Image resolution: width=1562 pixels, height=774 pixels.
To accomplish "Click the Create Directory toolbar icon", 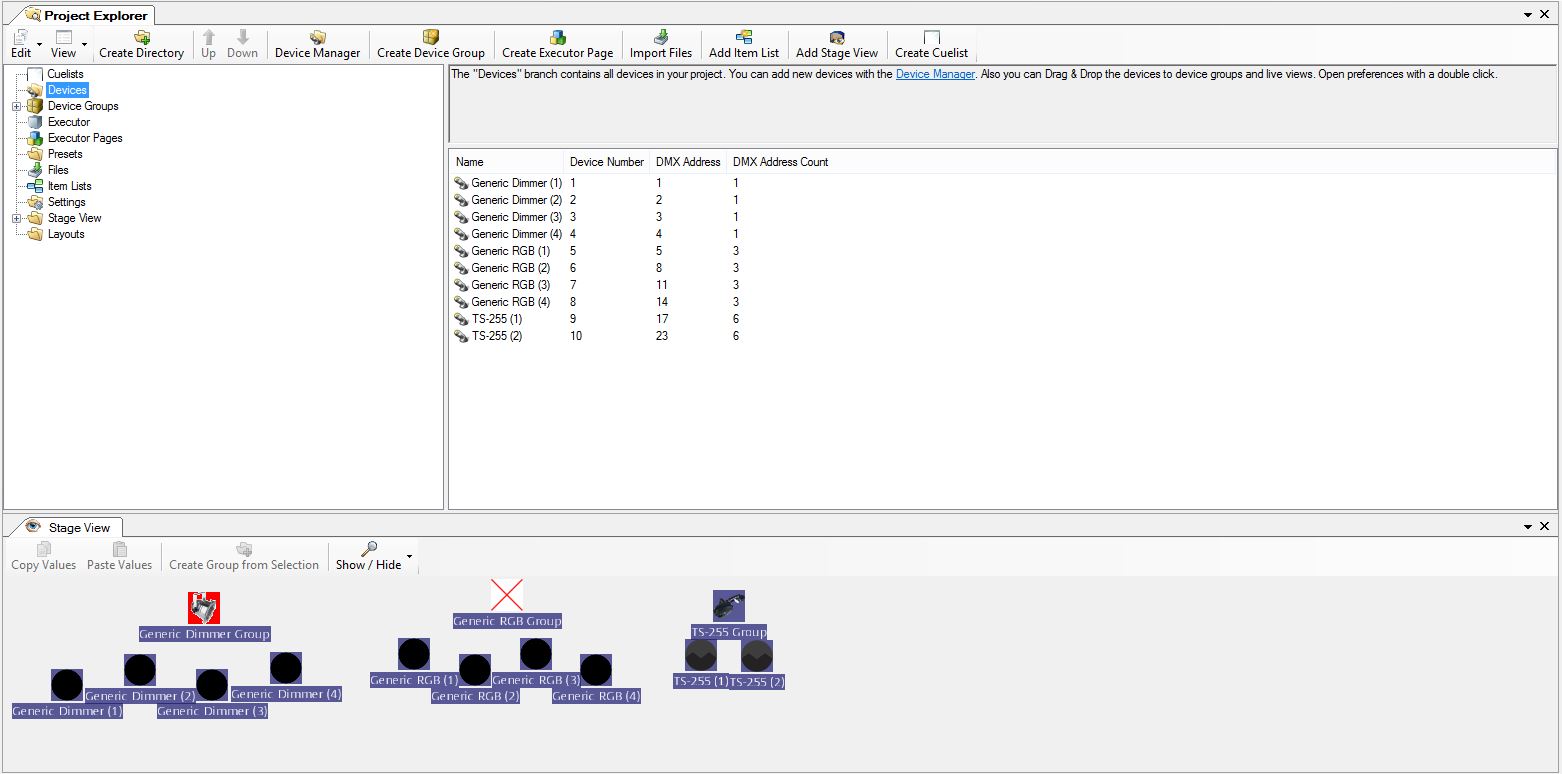I will 141,38.
